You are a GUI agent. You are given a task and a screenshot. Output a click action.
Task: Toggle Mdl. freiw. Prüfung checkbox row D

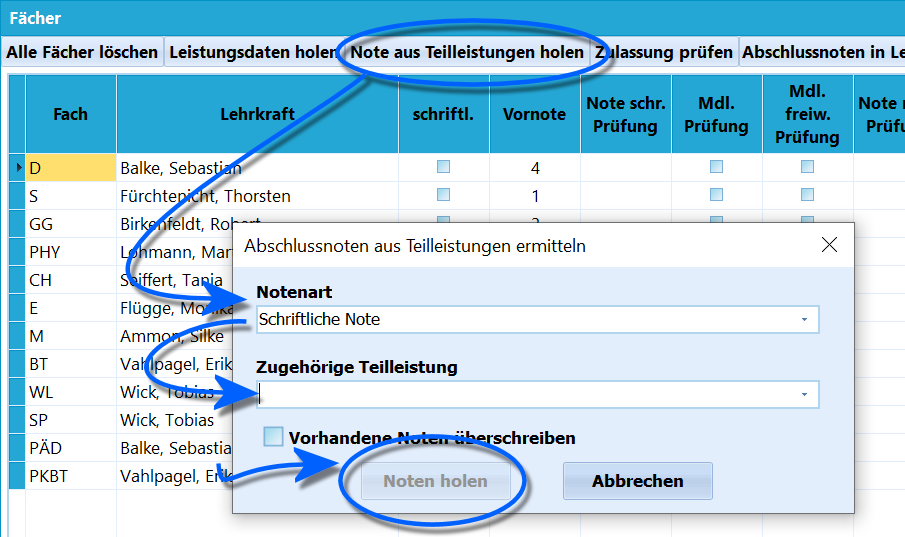pos(807,167)
